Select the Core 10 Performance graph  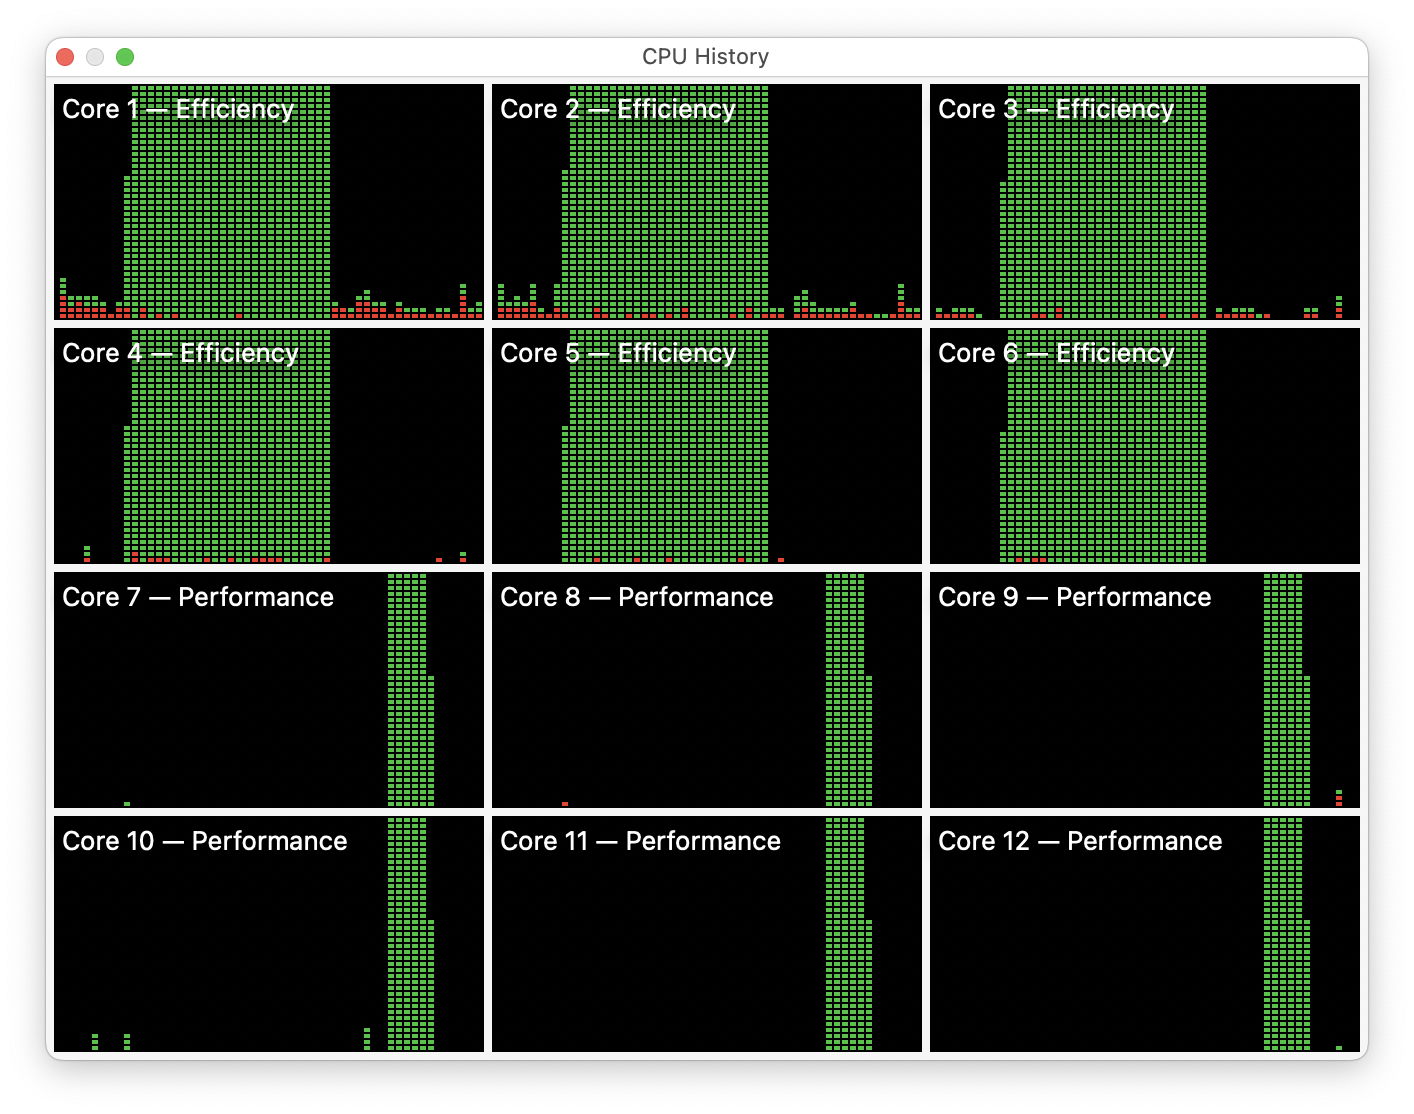point(270,935)
